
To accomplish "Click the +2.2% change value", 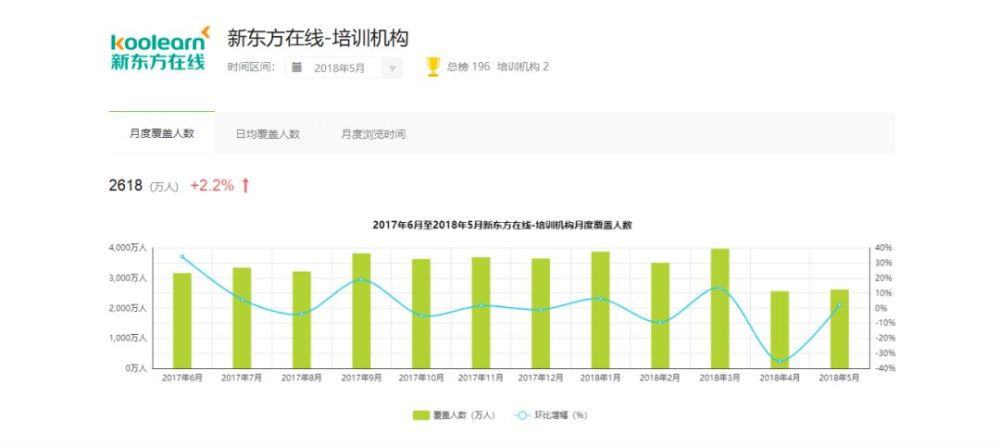I will tap(212, 186).
